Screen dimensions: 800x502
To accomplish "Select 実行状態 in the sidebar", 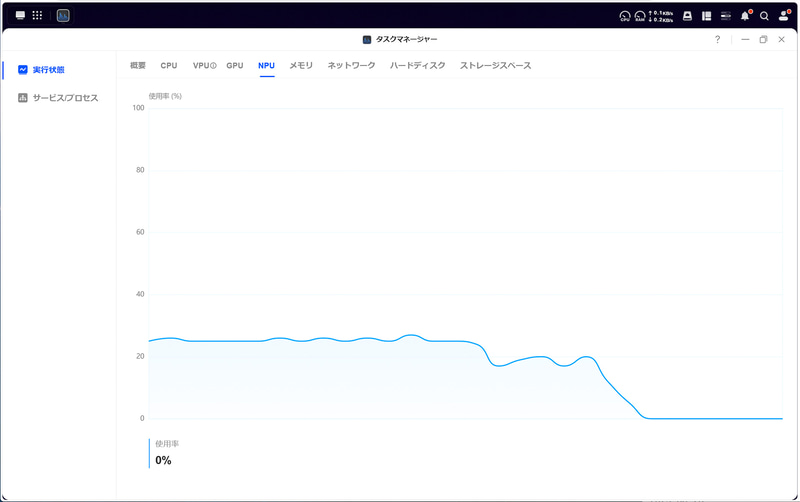I will (x=48, y=70).
